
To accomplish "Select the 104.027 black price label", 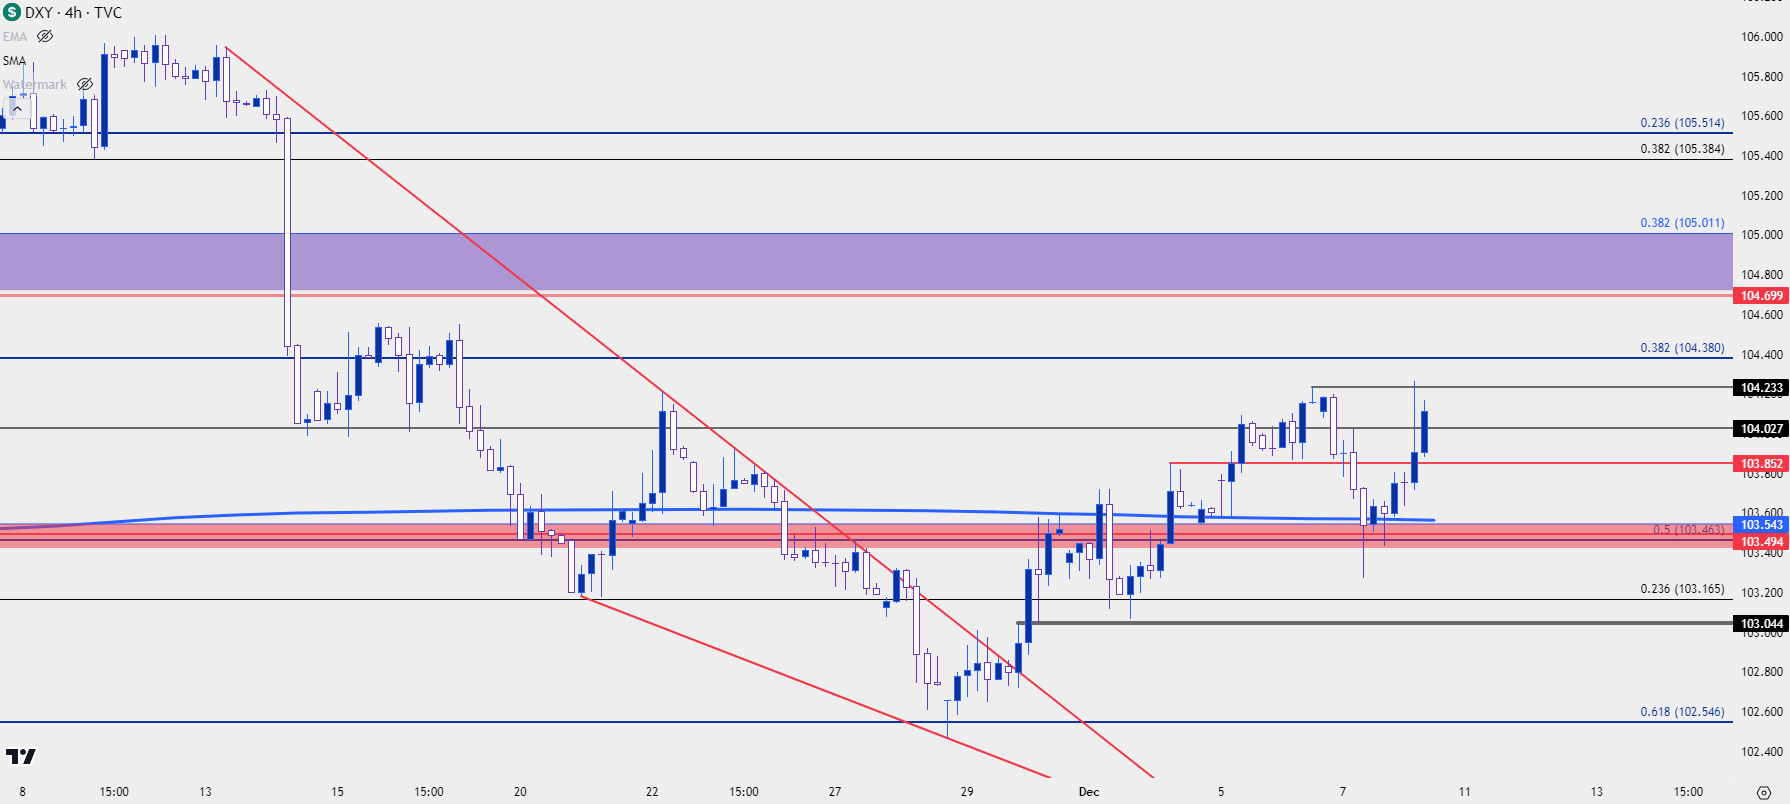I will click(1761, 429).
